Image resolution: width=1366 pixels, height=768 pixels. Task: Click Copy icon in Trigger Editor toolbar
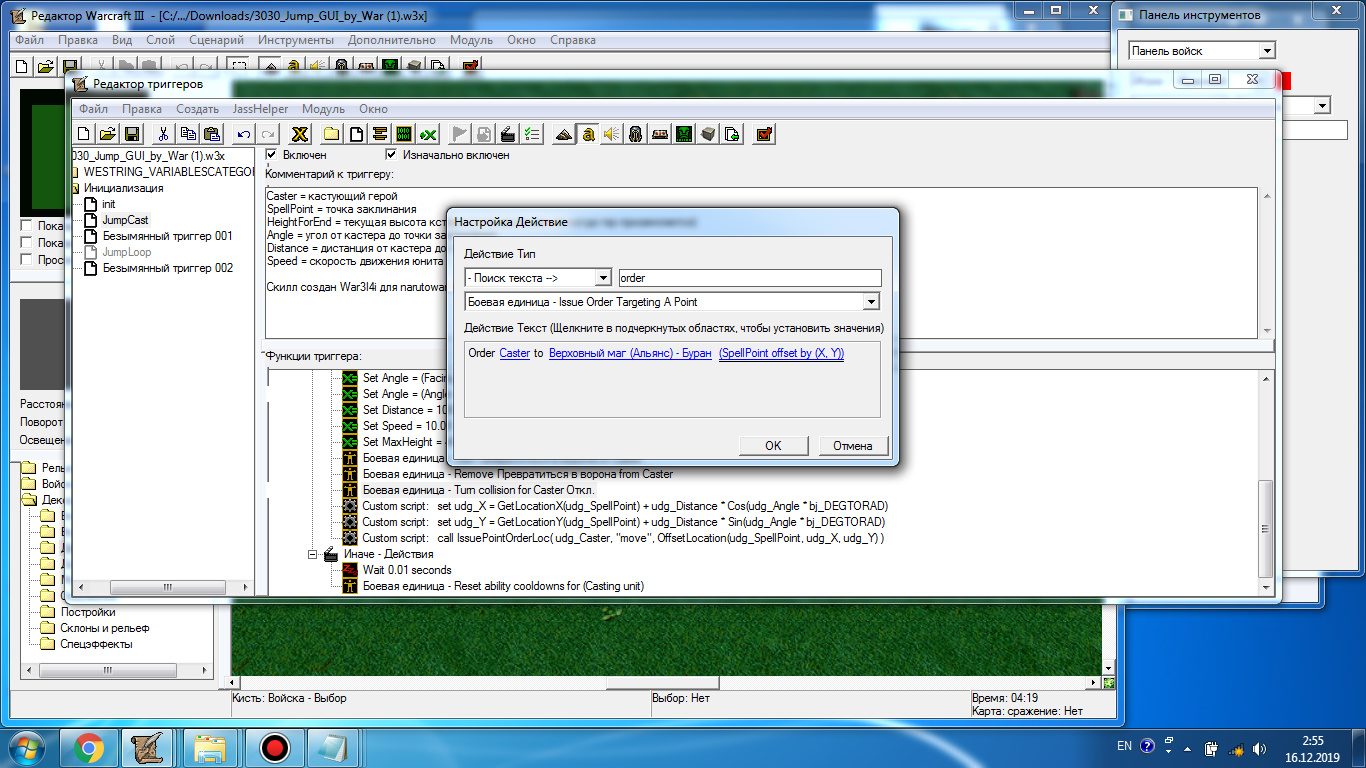[188, 134]
